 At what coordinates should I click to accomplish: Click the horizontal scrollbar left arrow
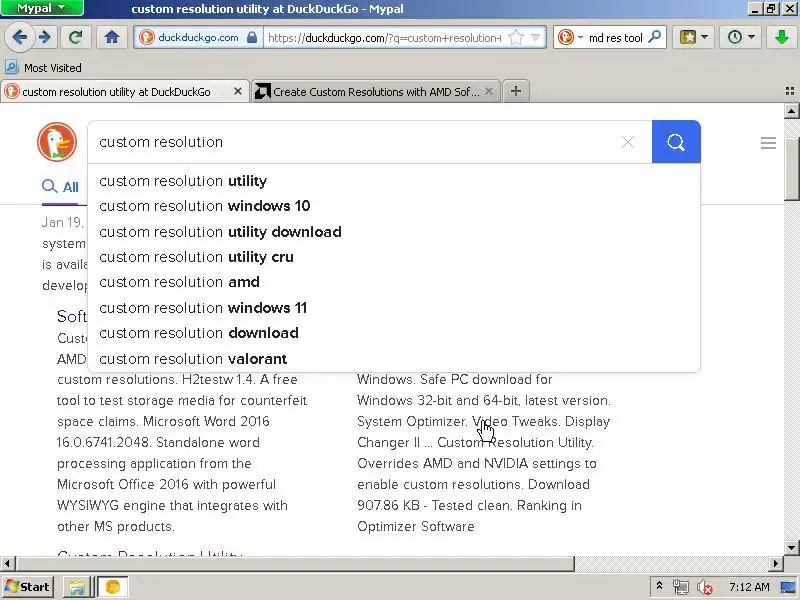(7, 563)
